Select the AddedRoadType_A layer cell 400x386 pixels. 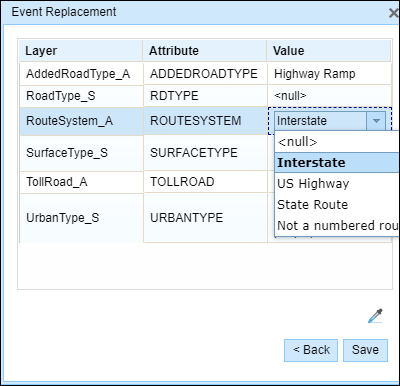81,74
